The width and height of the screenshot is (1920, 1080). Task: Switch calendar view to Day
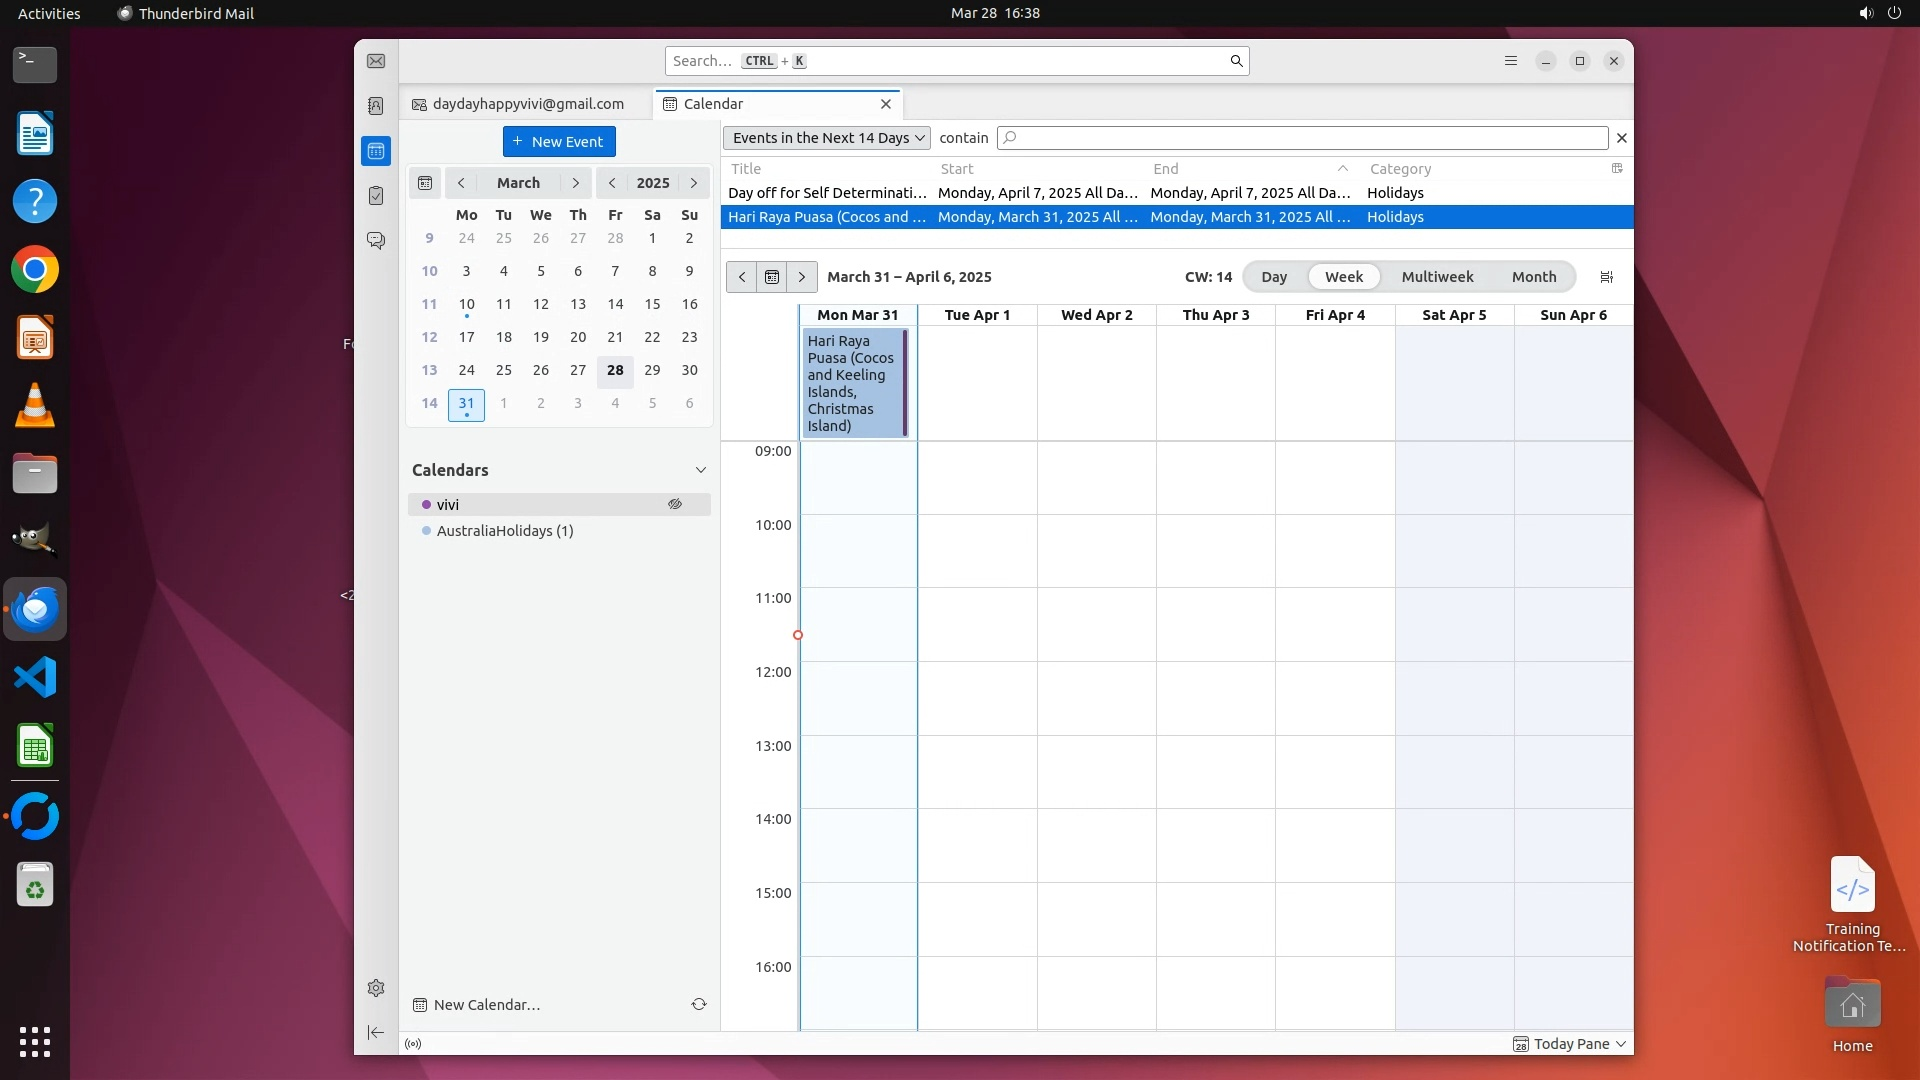1273,277
